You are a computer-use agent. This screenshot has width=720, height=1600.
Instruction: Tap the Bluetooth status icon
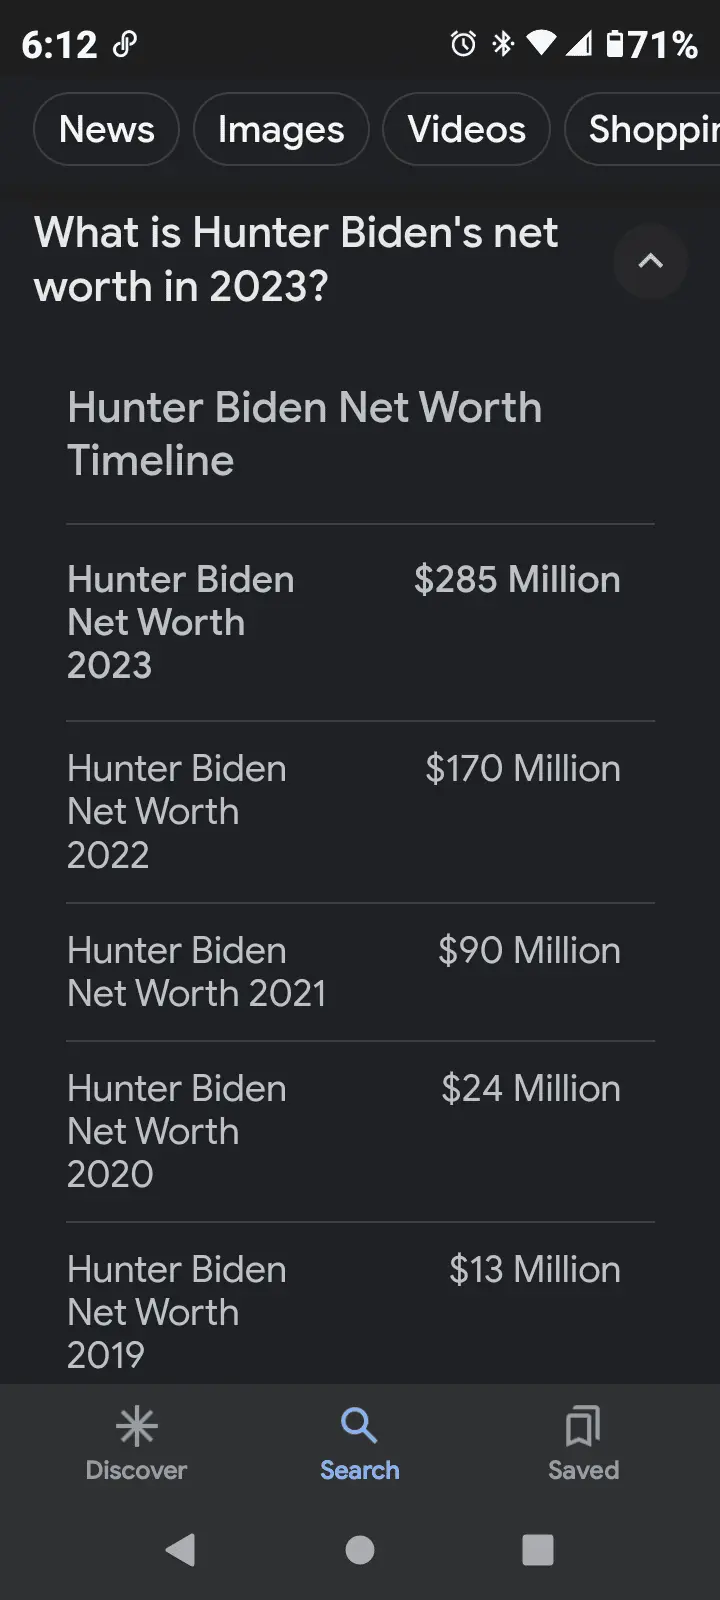point(503,44)
